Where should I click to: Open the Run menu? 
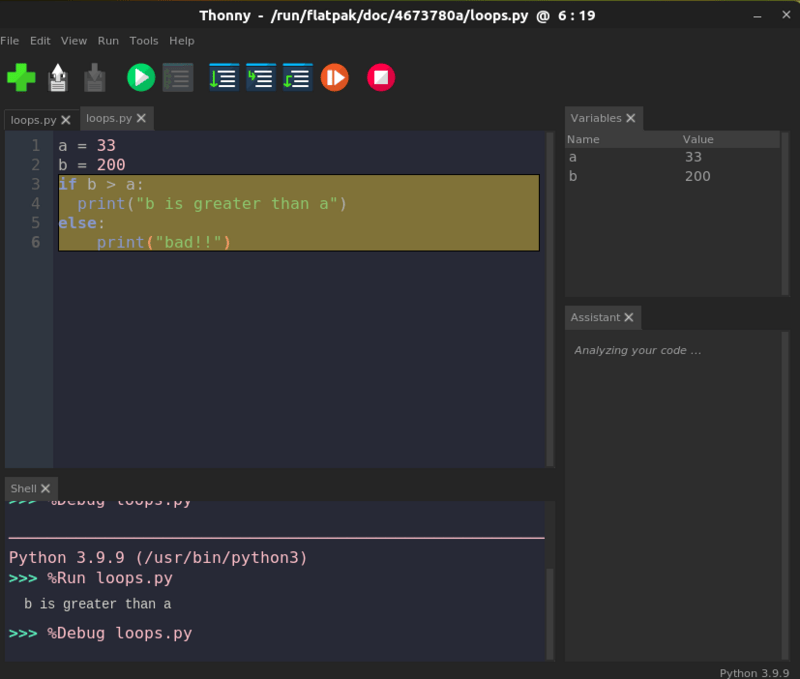pyautogui.click(x=108, y=41)
